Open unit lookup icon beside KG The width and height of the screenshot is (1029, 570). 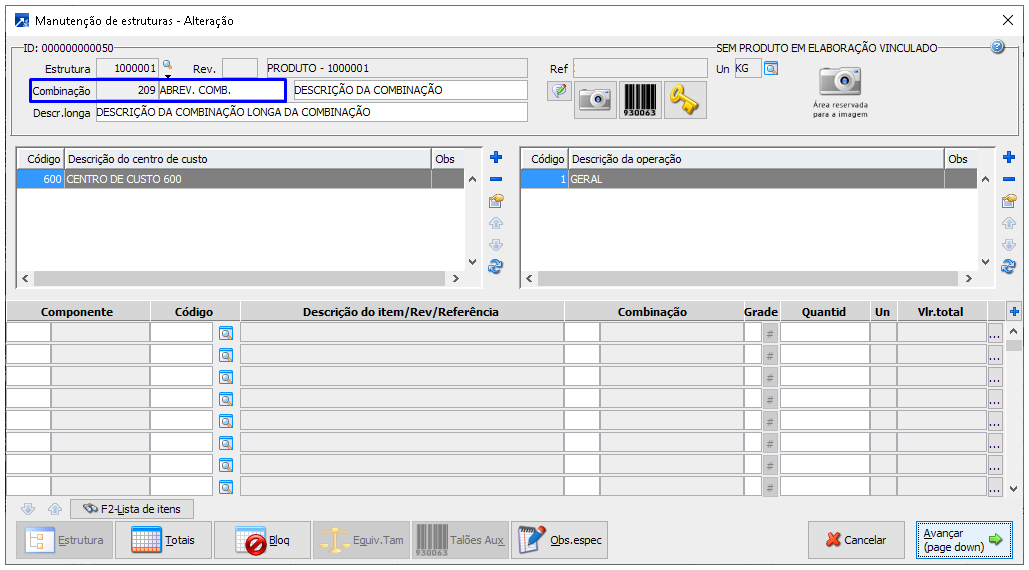771,68
